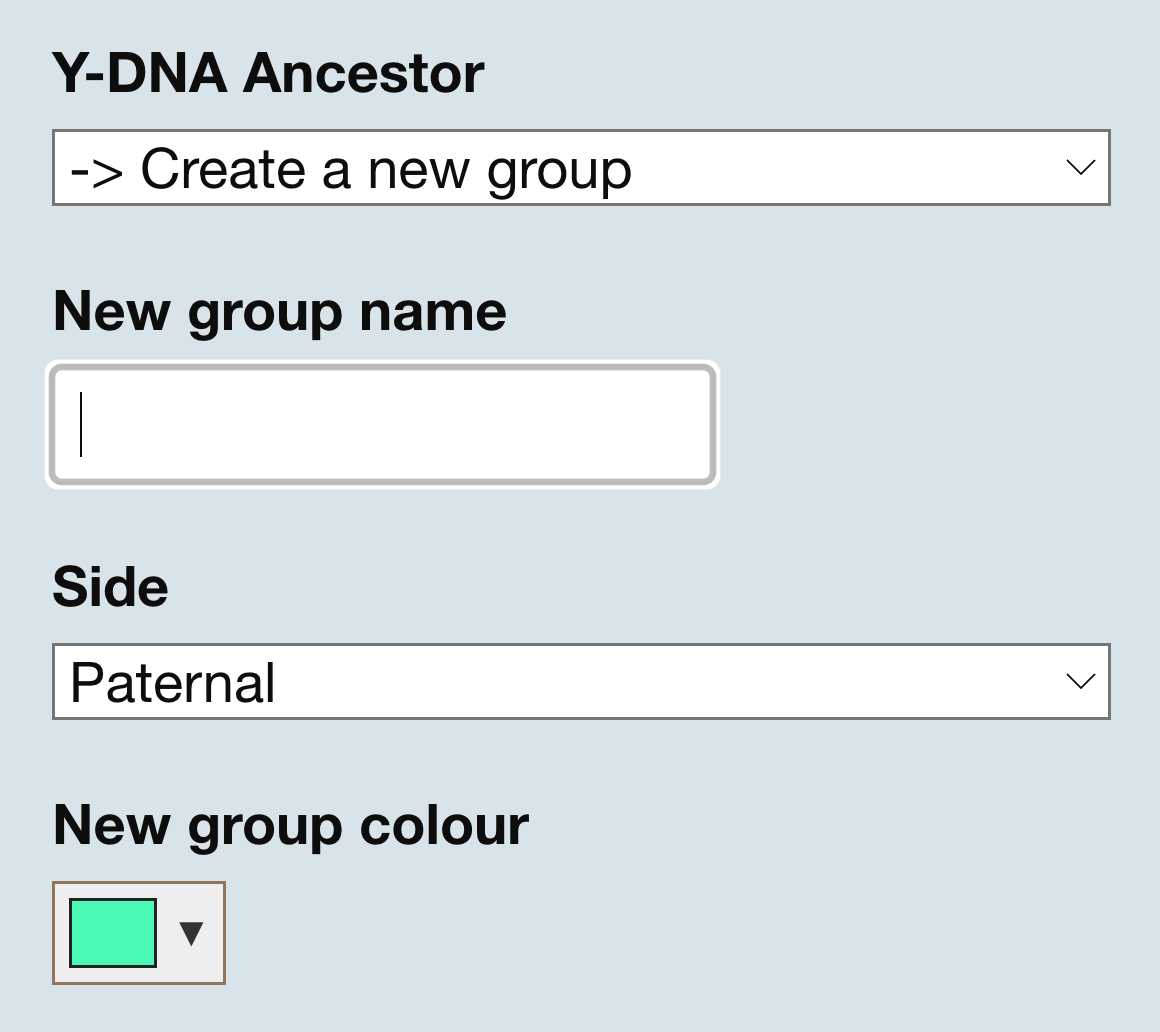Viewport: 1160px width, 1032px height.
Task: Open the chevron arrow beside Paternal
Action: coord(1080,682)
